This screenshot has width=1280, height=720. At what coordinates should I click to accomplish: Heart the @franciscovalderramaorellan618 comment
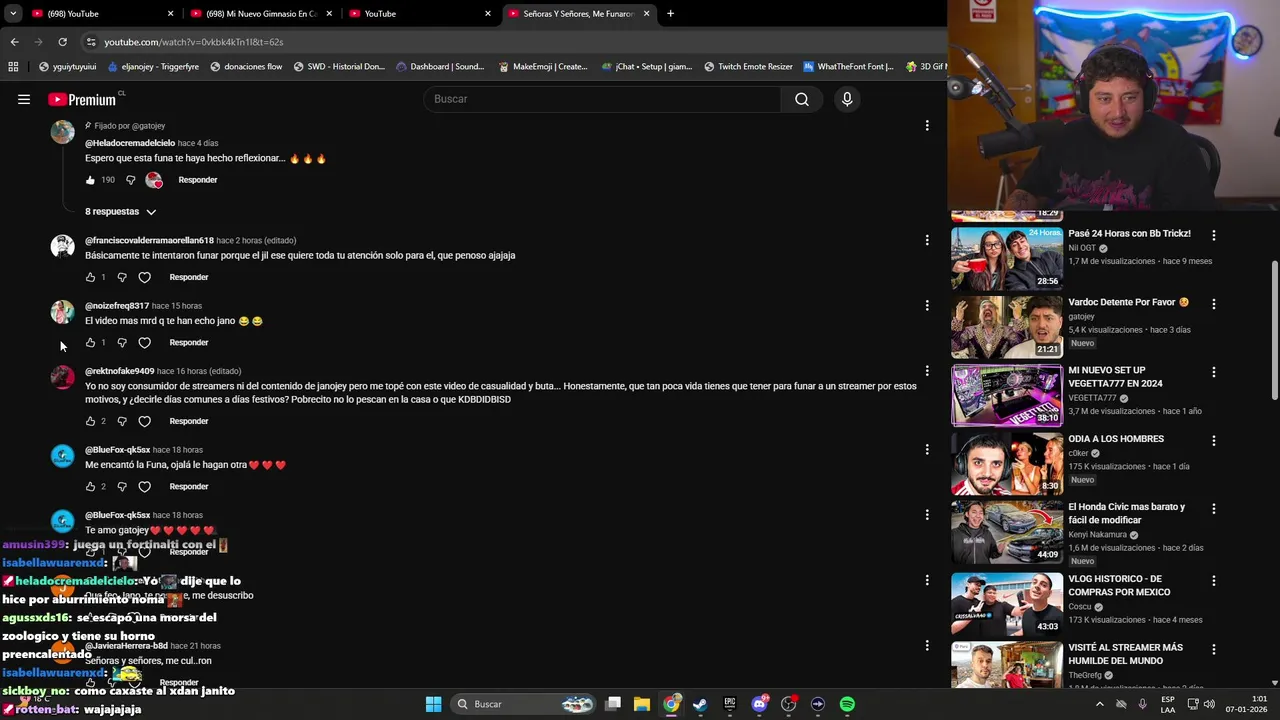[x=144, y=277]
